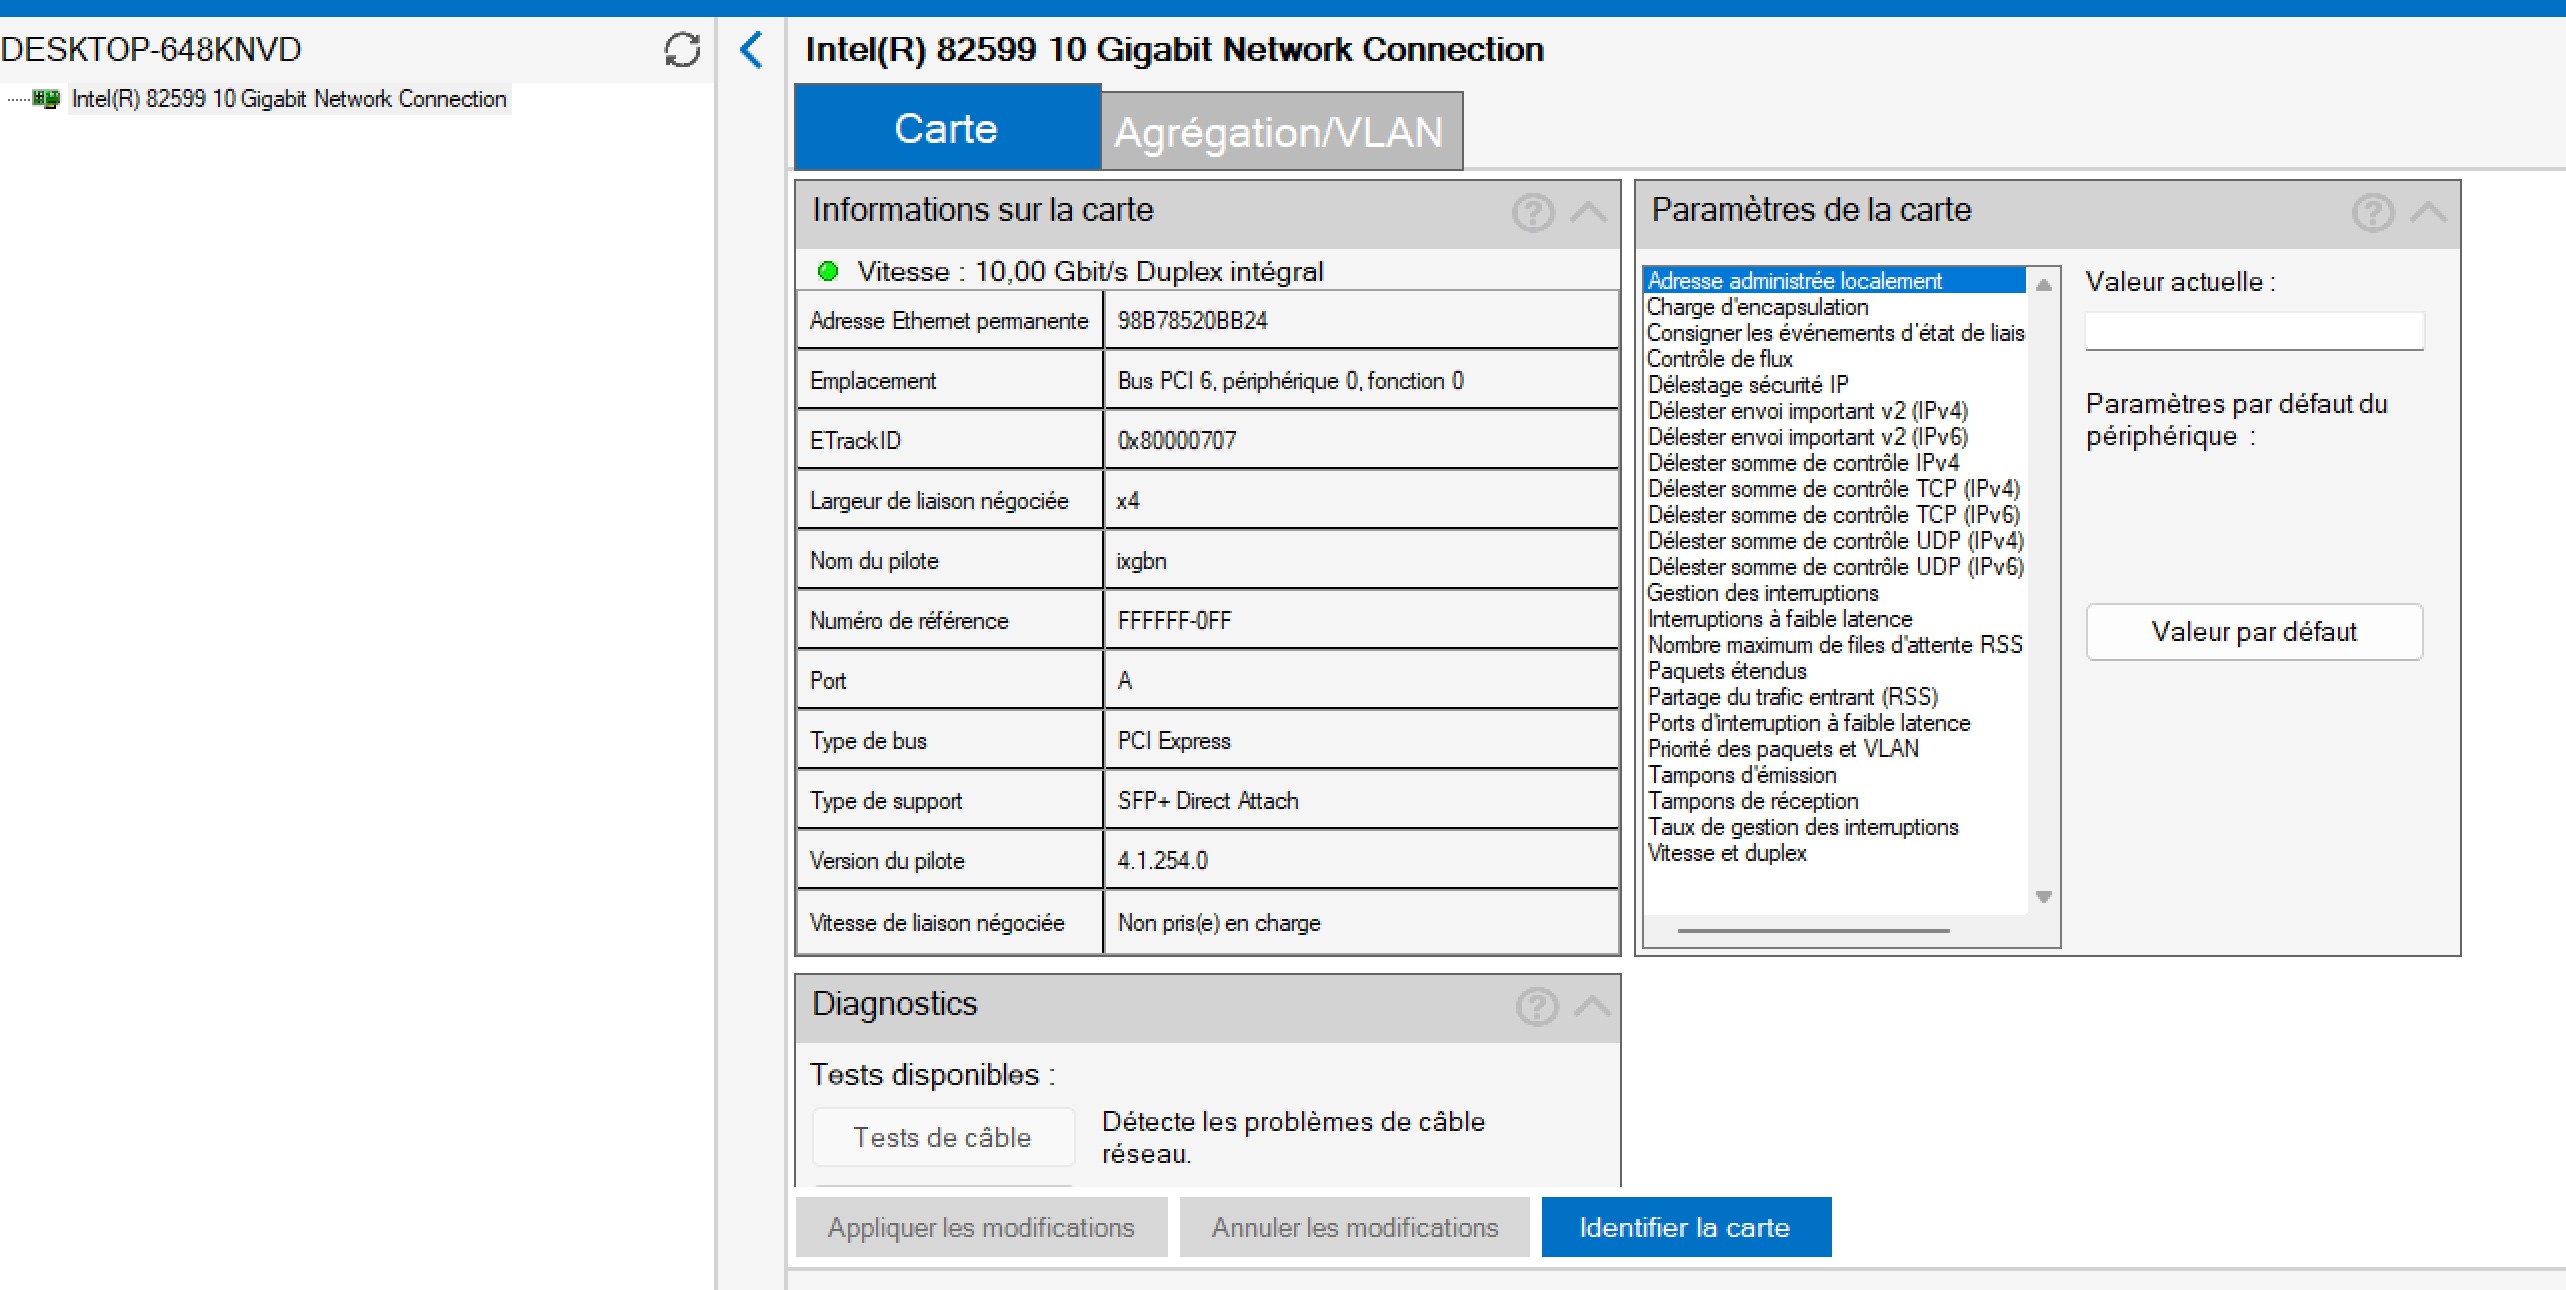Click the Valeur par défaut button
Image resolution: width=2566 pixels, height=1290 pixels.
click(x=2254, y=632)
